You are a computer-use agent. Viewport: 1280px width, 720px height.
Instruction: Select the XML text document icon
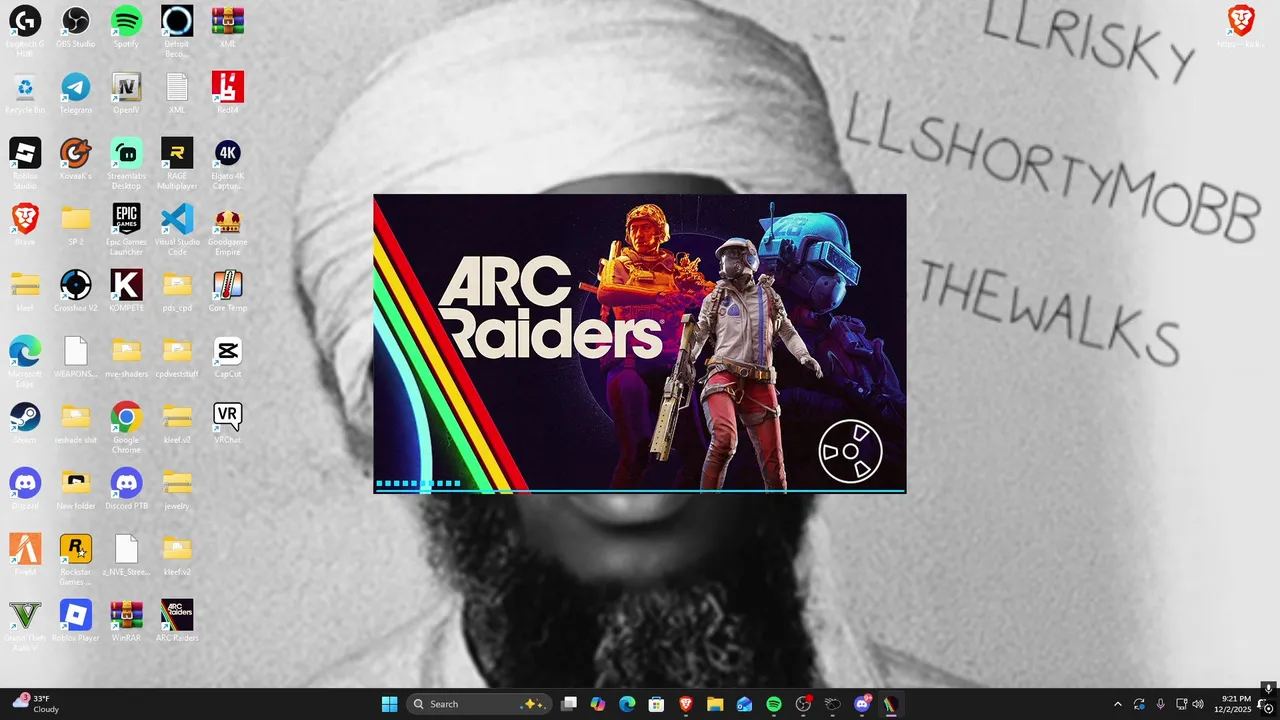click(x=177, y=93)
